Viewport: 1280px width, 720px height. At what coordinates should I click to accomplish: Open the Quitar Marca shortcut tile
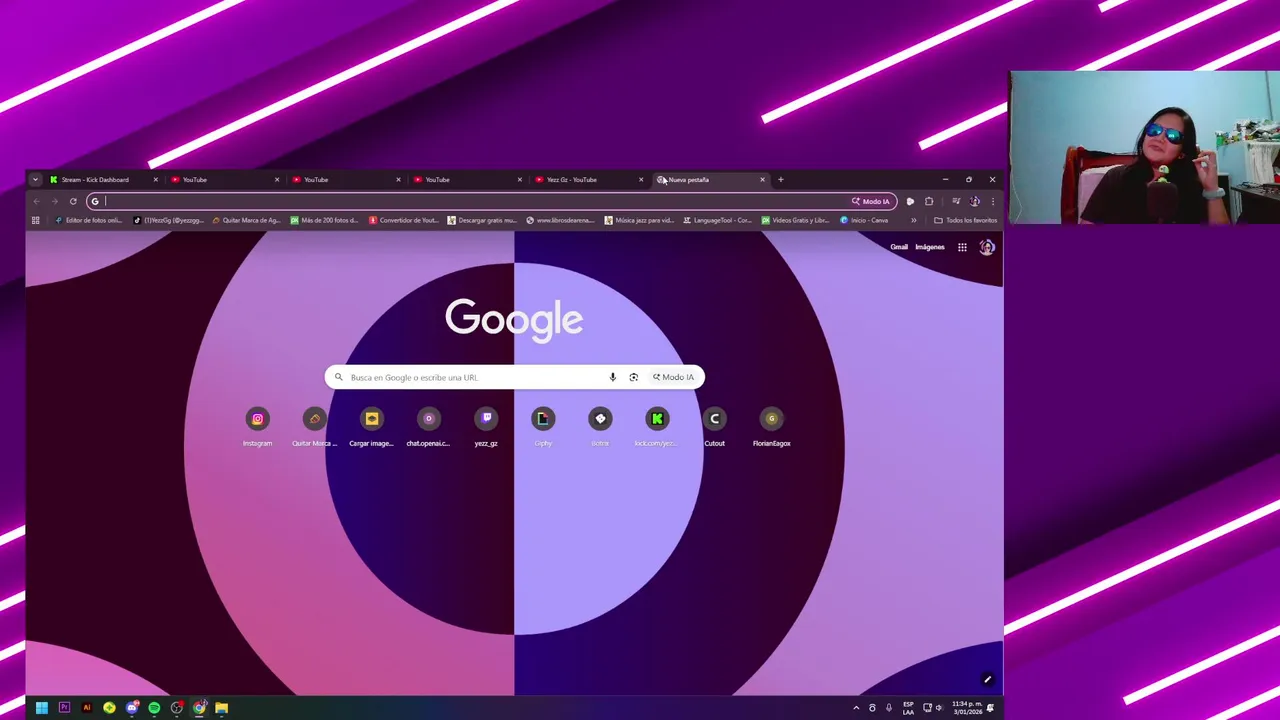click(x=314, y=427)
